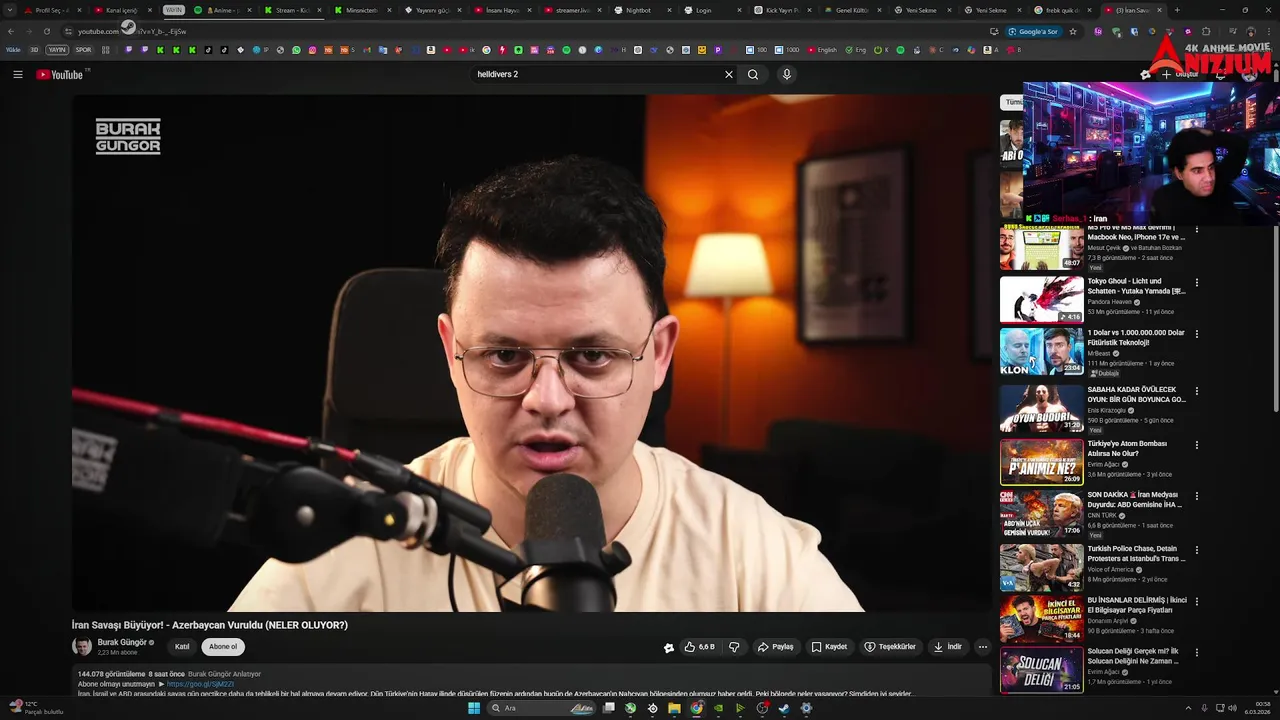The height and width of the screenshot is (720, 1280).
Task: Join channel with Katıl button
Action: point(182,647)
